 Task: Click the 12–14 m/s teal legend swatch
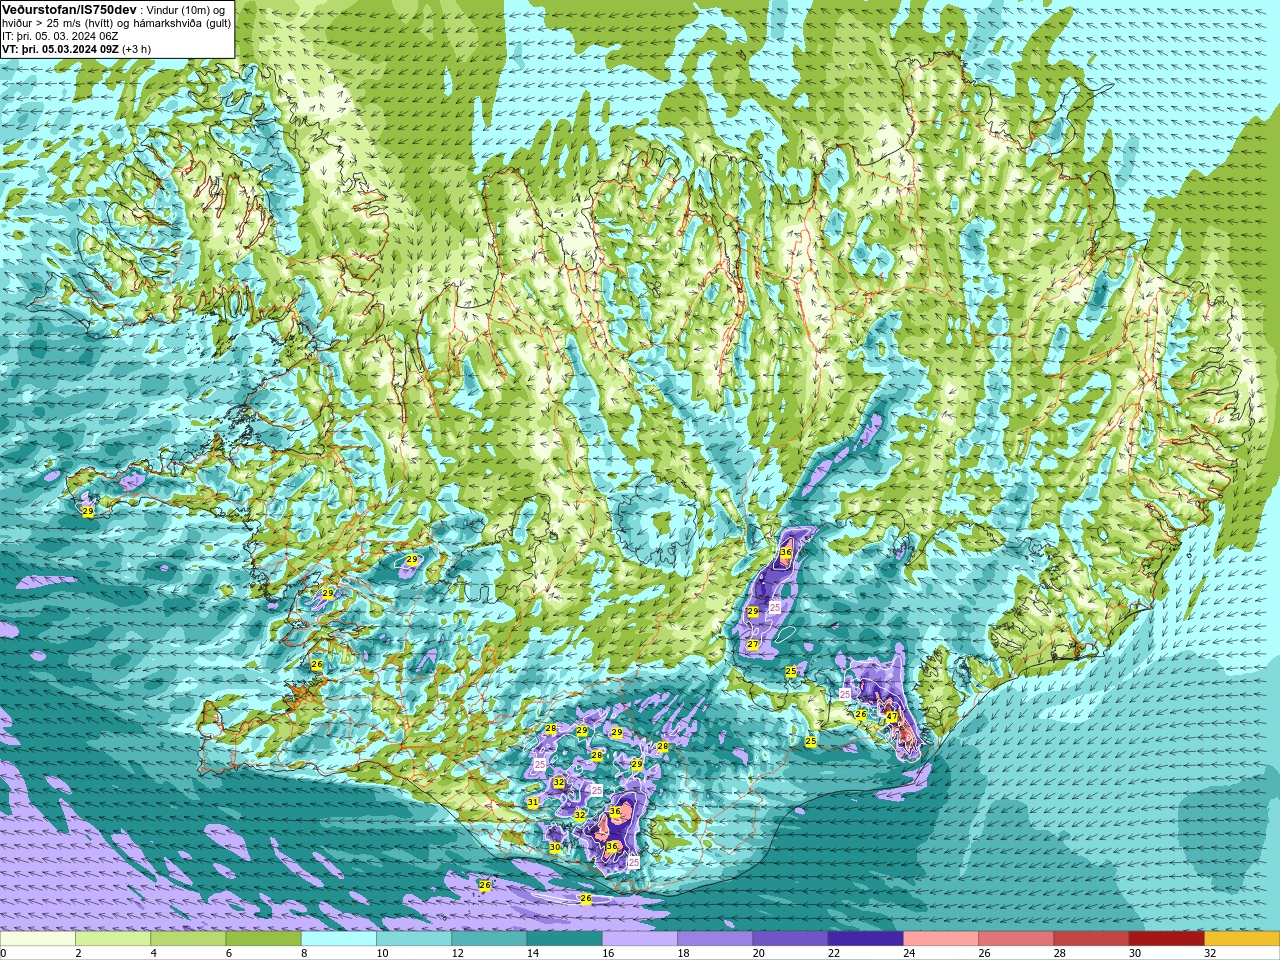pyautogui.click(x=489, y=939)
